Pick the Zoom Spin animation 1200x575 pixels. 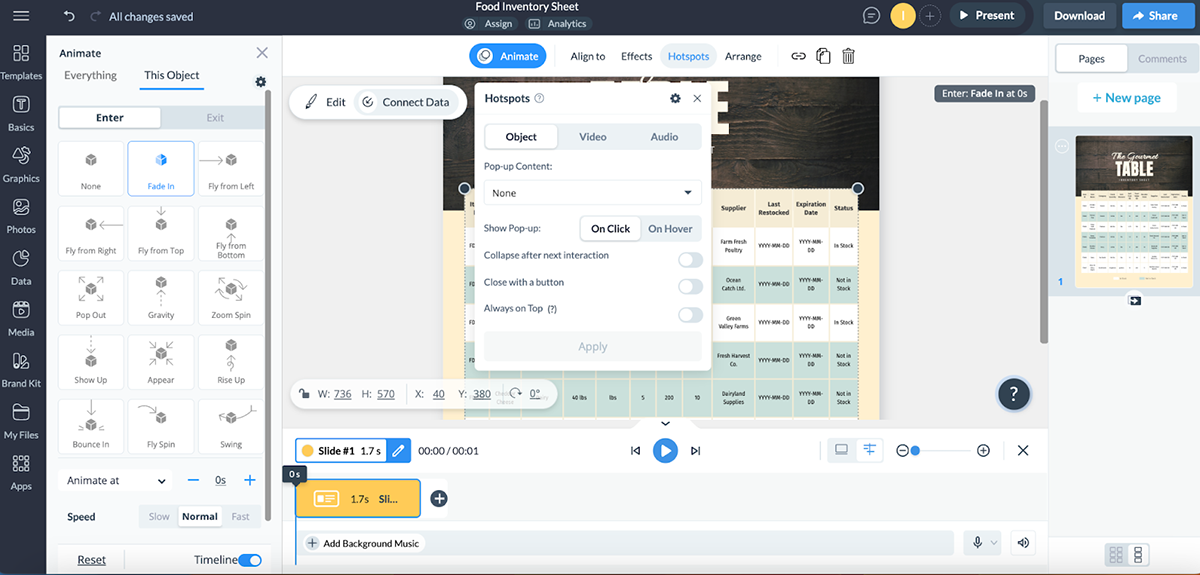(231, 297)
